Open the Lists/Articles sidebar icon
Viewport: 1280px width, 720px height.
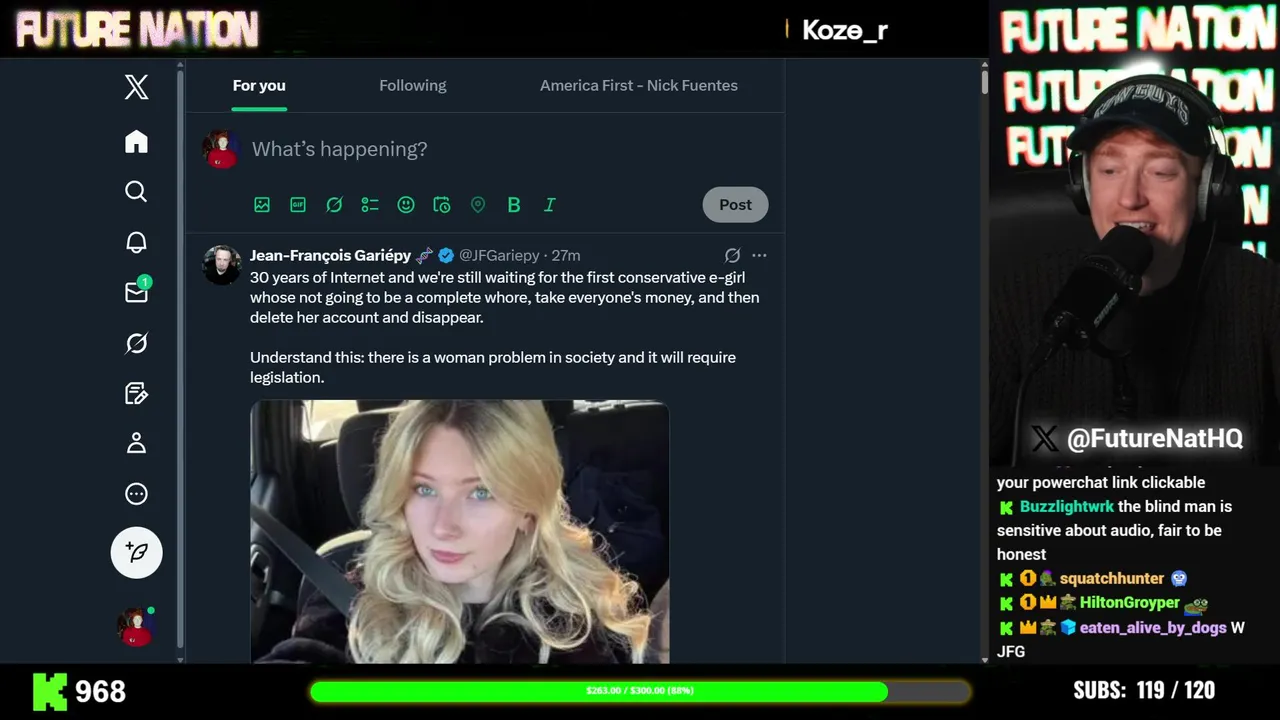[x=136, y=393]
